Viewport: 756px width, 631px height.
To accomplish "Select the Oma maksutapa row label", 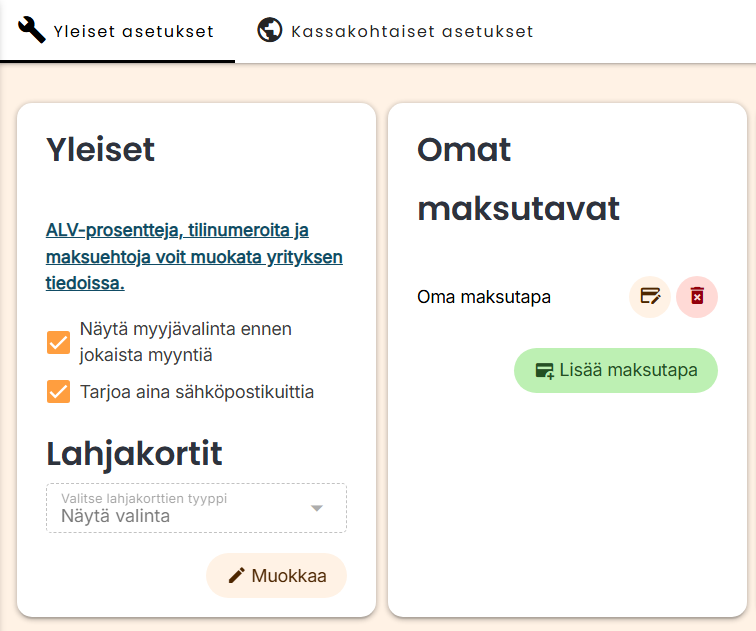I will point(484,297).
